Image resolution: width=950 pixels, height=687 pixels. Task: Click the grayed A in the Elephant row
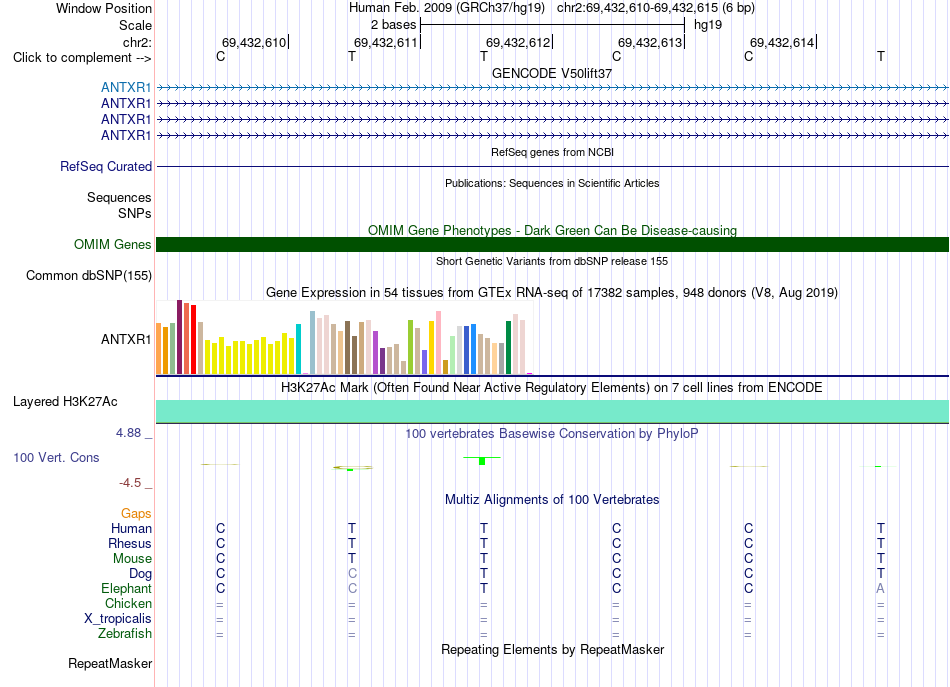click(x=880, y=588)
